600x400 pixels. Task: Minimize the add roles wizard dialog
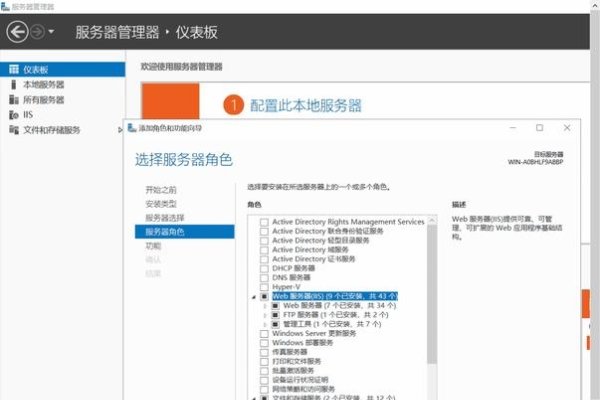pos(513,127)
